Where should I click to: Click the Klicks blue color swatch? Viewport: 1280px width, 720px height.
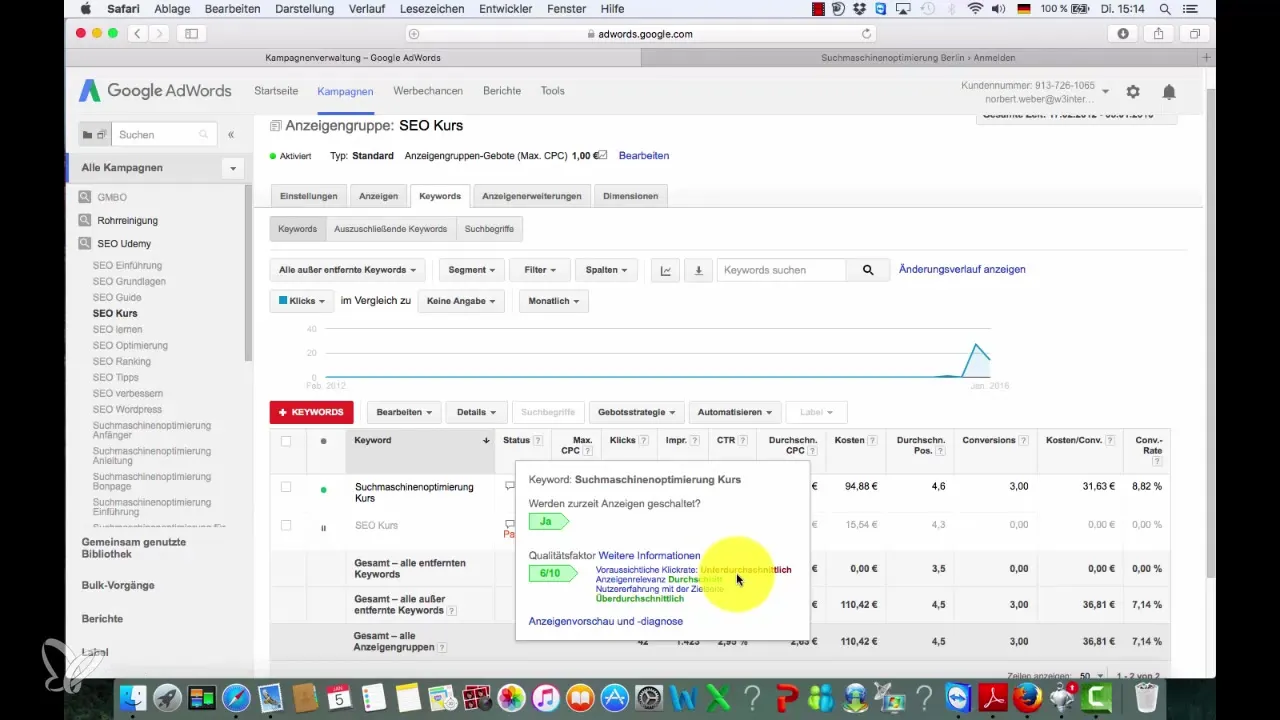tap(283, 301)
